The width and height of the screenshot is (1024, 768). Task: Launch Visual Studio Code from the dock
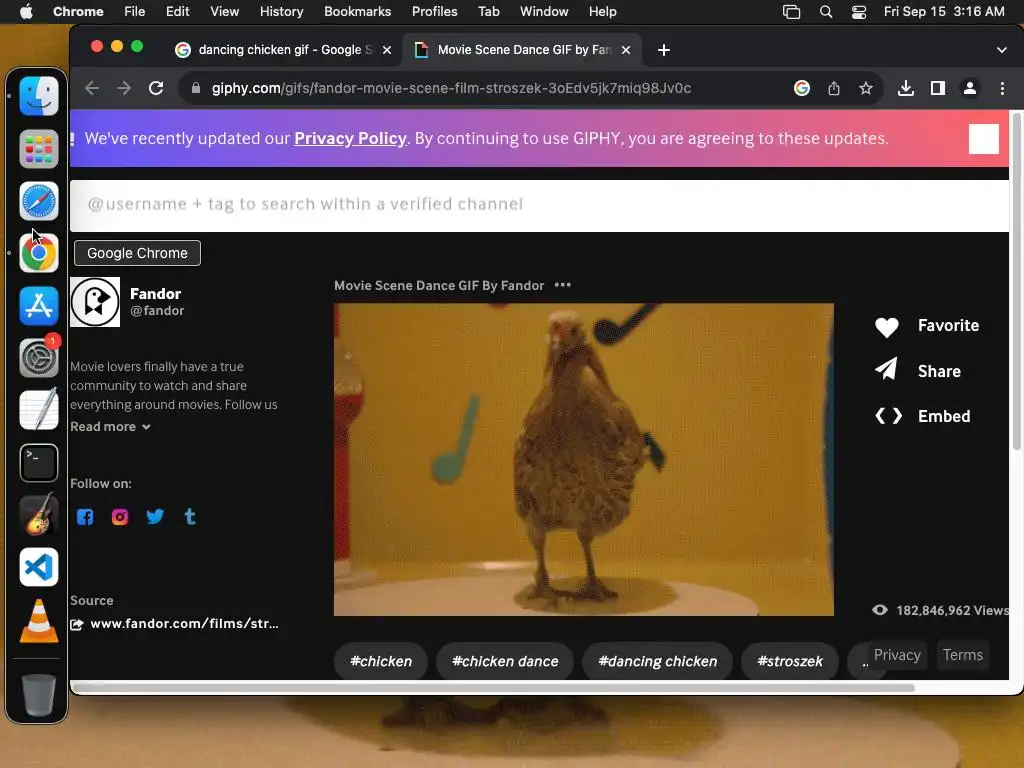[39, 567]
